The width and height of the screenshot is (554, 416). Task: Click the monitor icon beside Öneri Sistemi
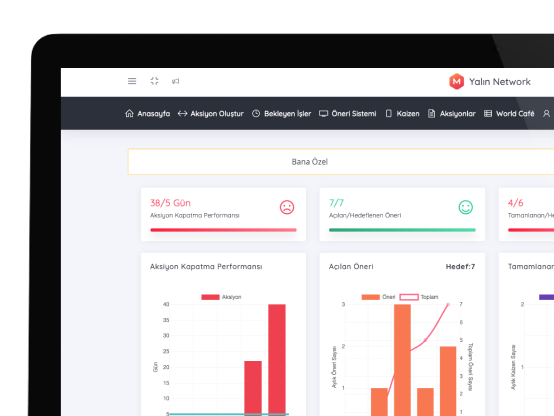click(323, 113)
